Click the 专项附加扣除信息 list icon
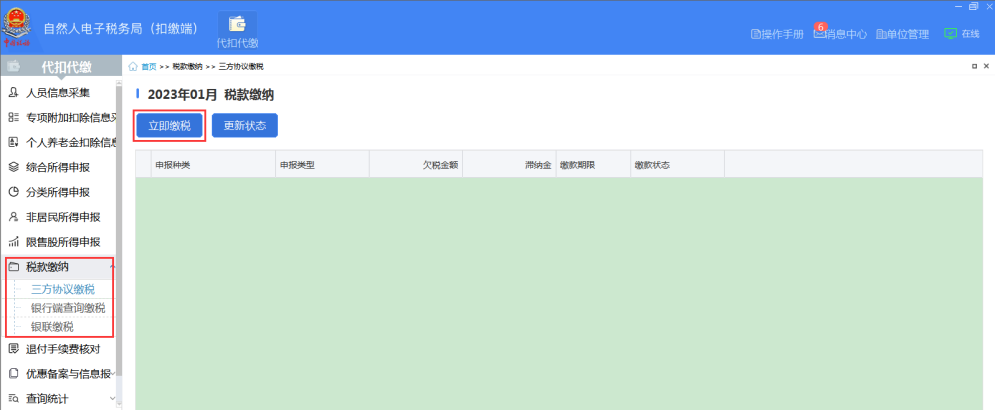The height and width of the screenshot is (410, 995). (x=13, y=117)
